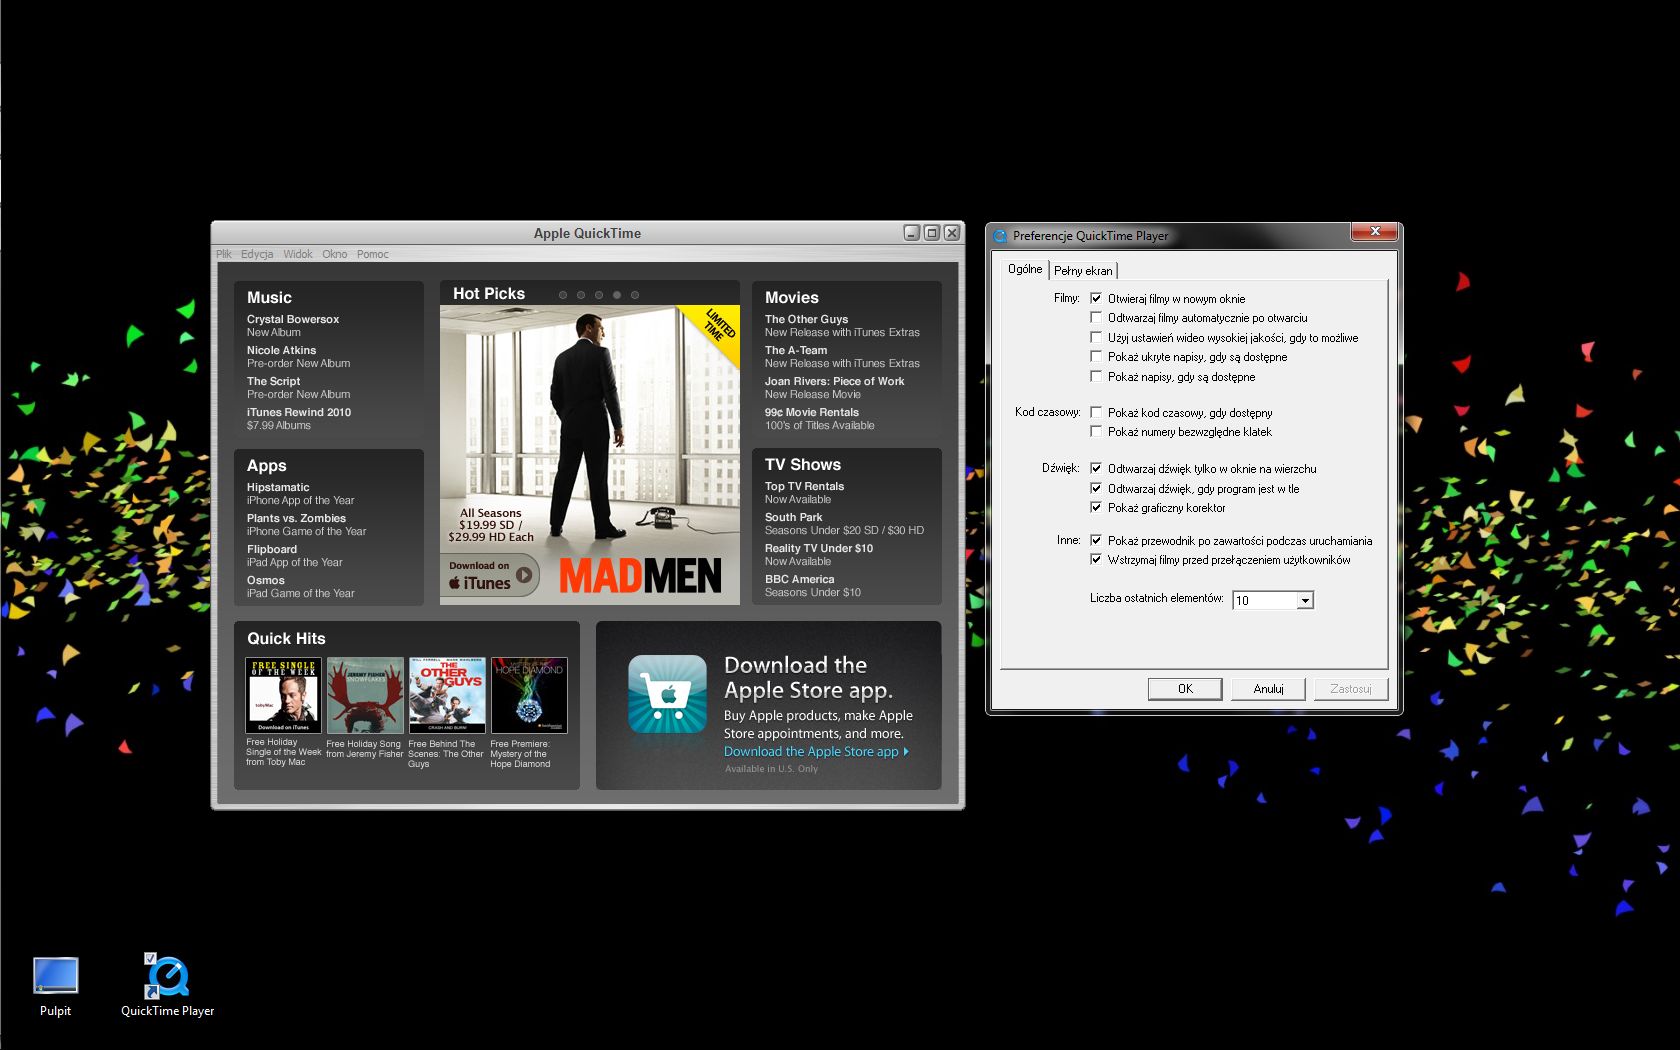Open The A-Team movie link
The width and height of the screenshot is (1680, 1050).
pyautogui.click(x=842, y=356)
